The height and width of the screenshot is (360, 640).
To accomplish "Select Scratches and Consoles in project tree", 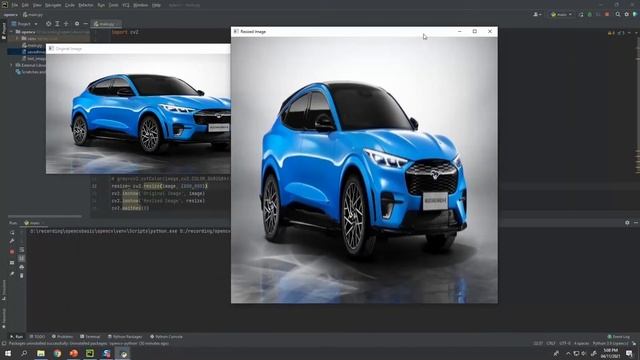I will click(31, 72).
